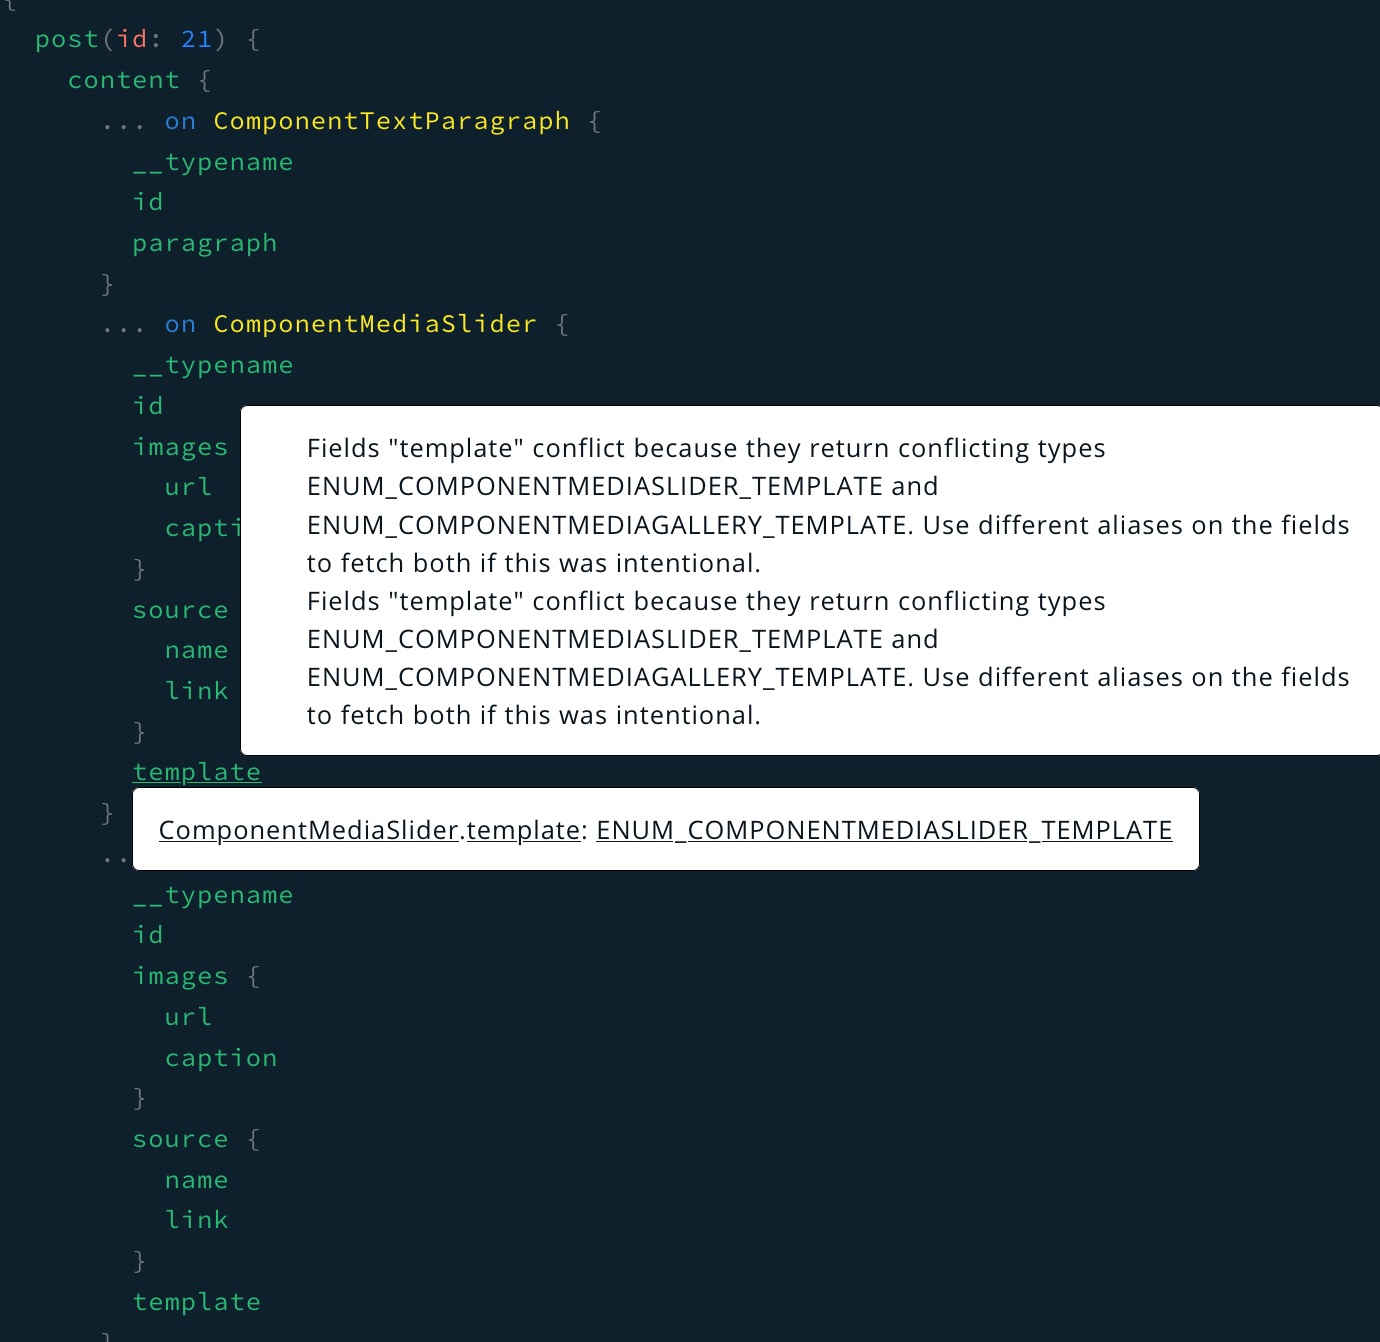Select the content field
The width and height of the screenshot is (1380, 1342).
coord(123,79)
